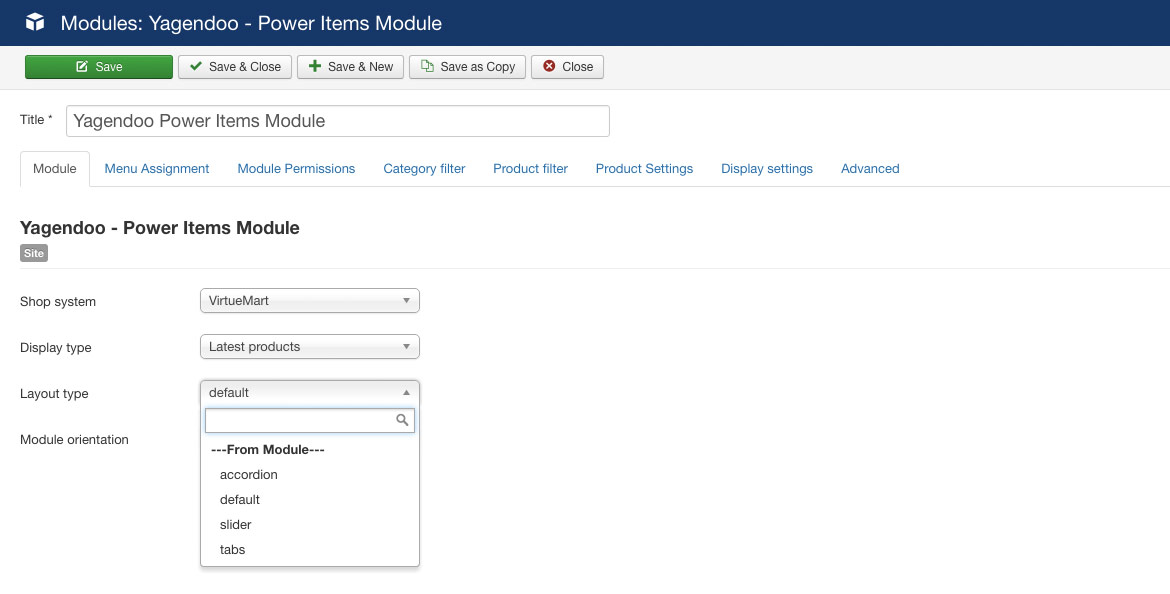Click the Layout type label
Screen dimensions: 1170x594
54,394
